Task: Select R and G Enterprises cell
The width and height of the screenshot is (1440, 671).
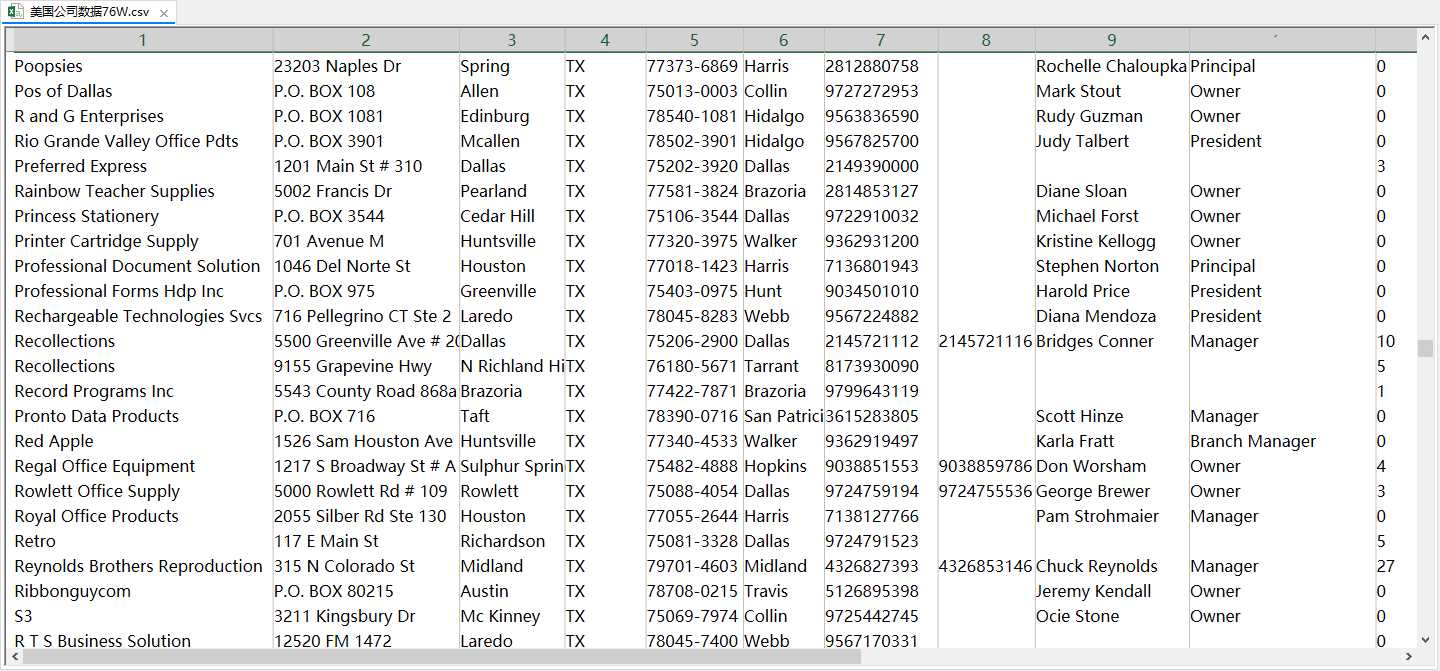Action: click(x=143, y=116)
